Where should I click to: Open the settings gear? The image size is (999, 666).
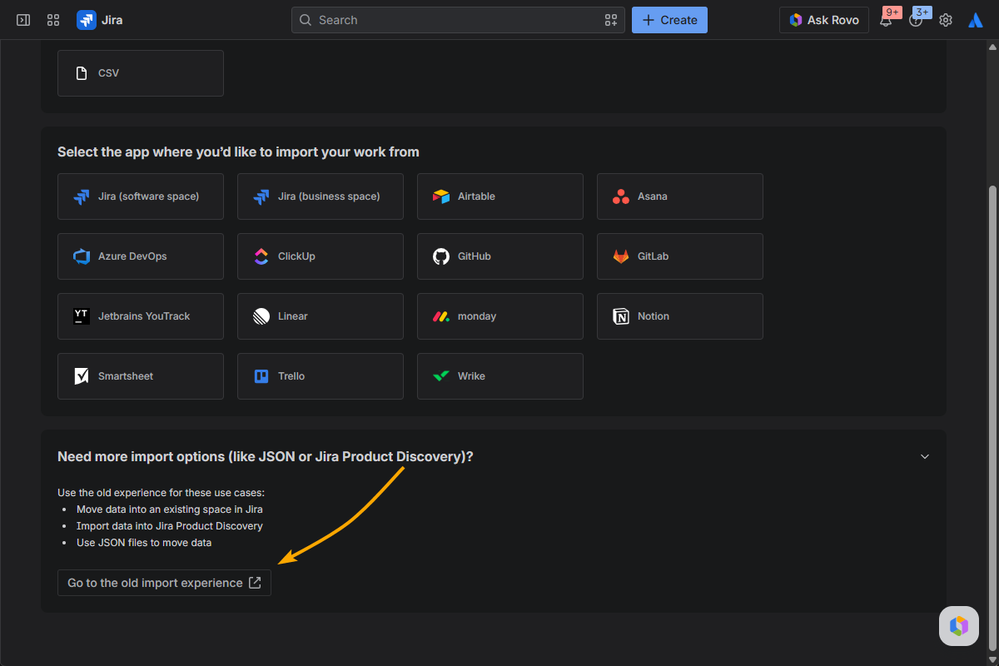pyautogui.click(x=945, y=20)
